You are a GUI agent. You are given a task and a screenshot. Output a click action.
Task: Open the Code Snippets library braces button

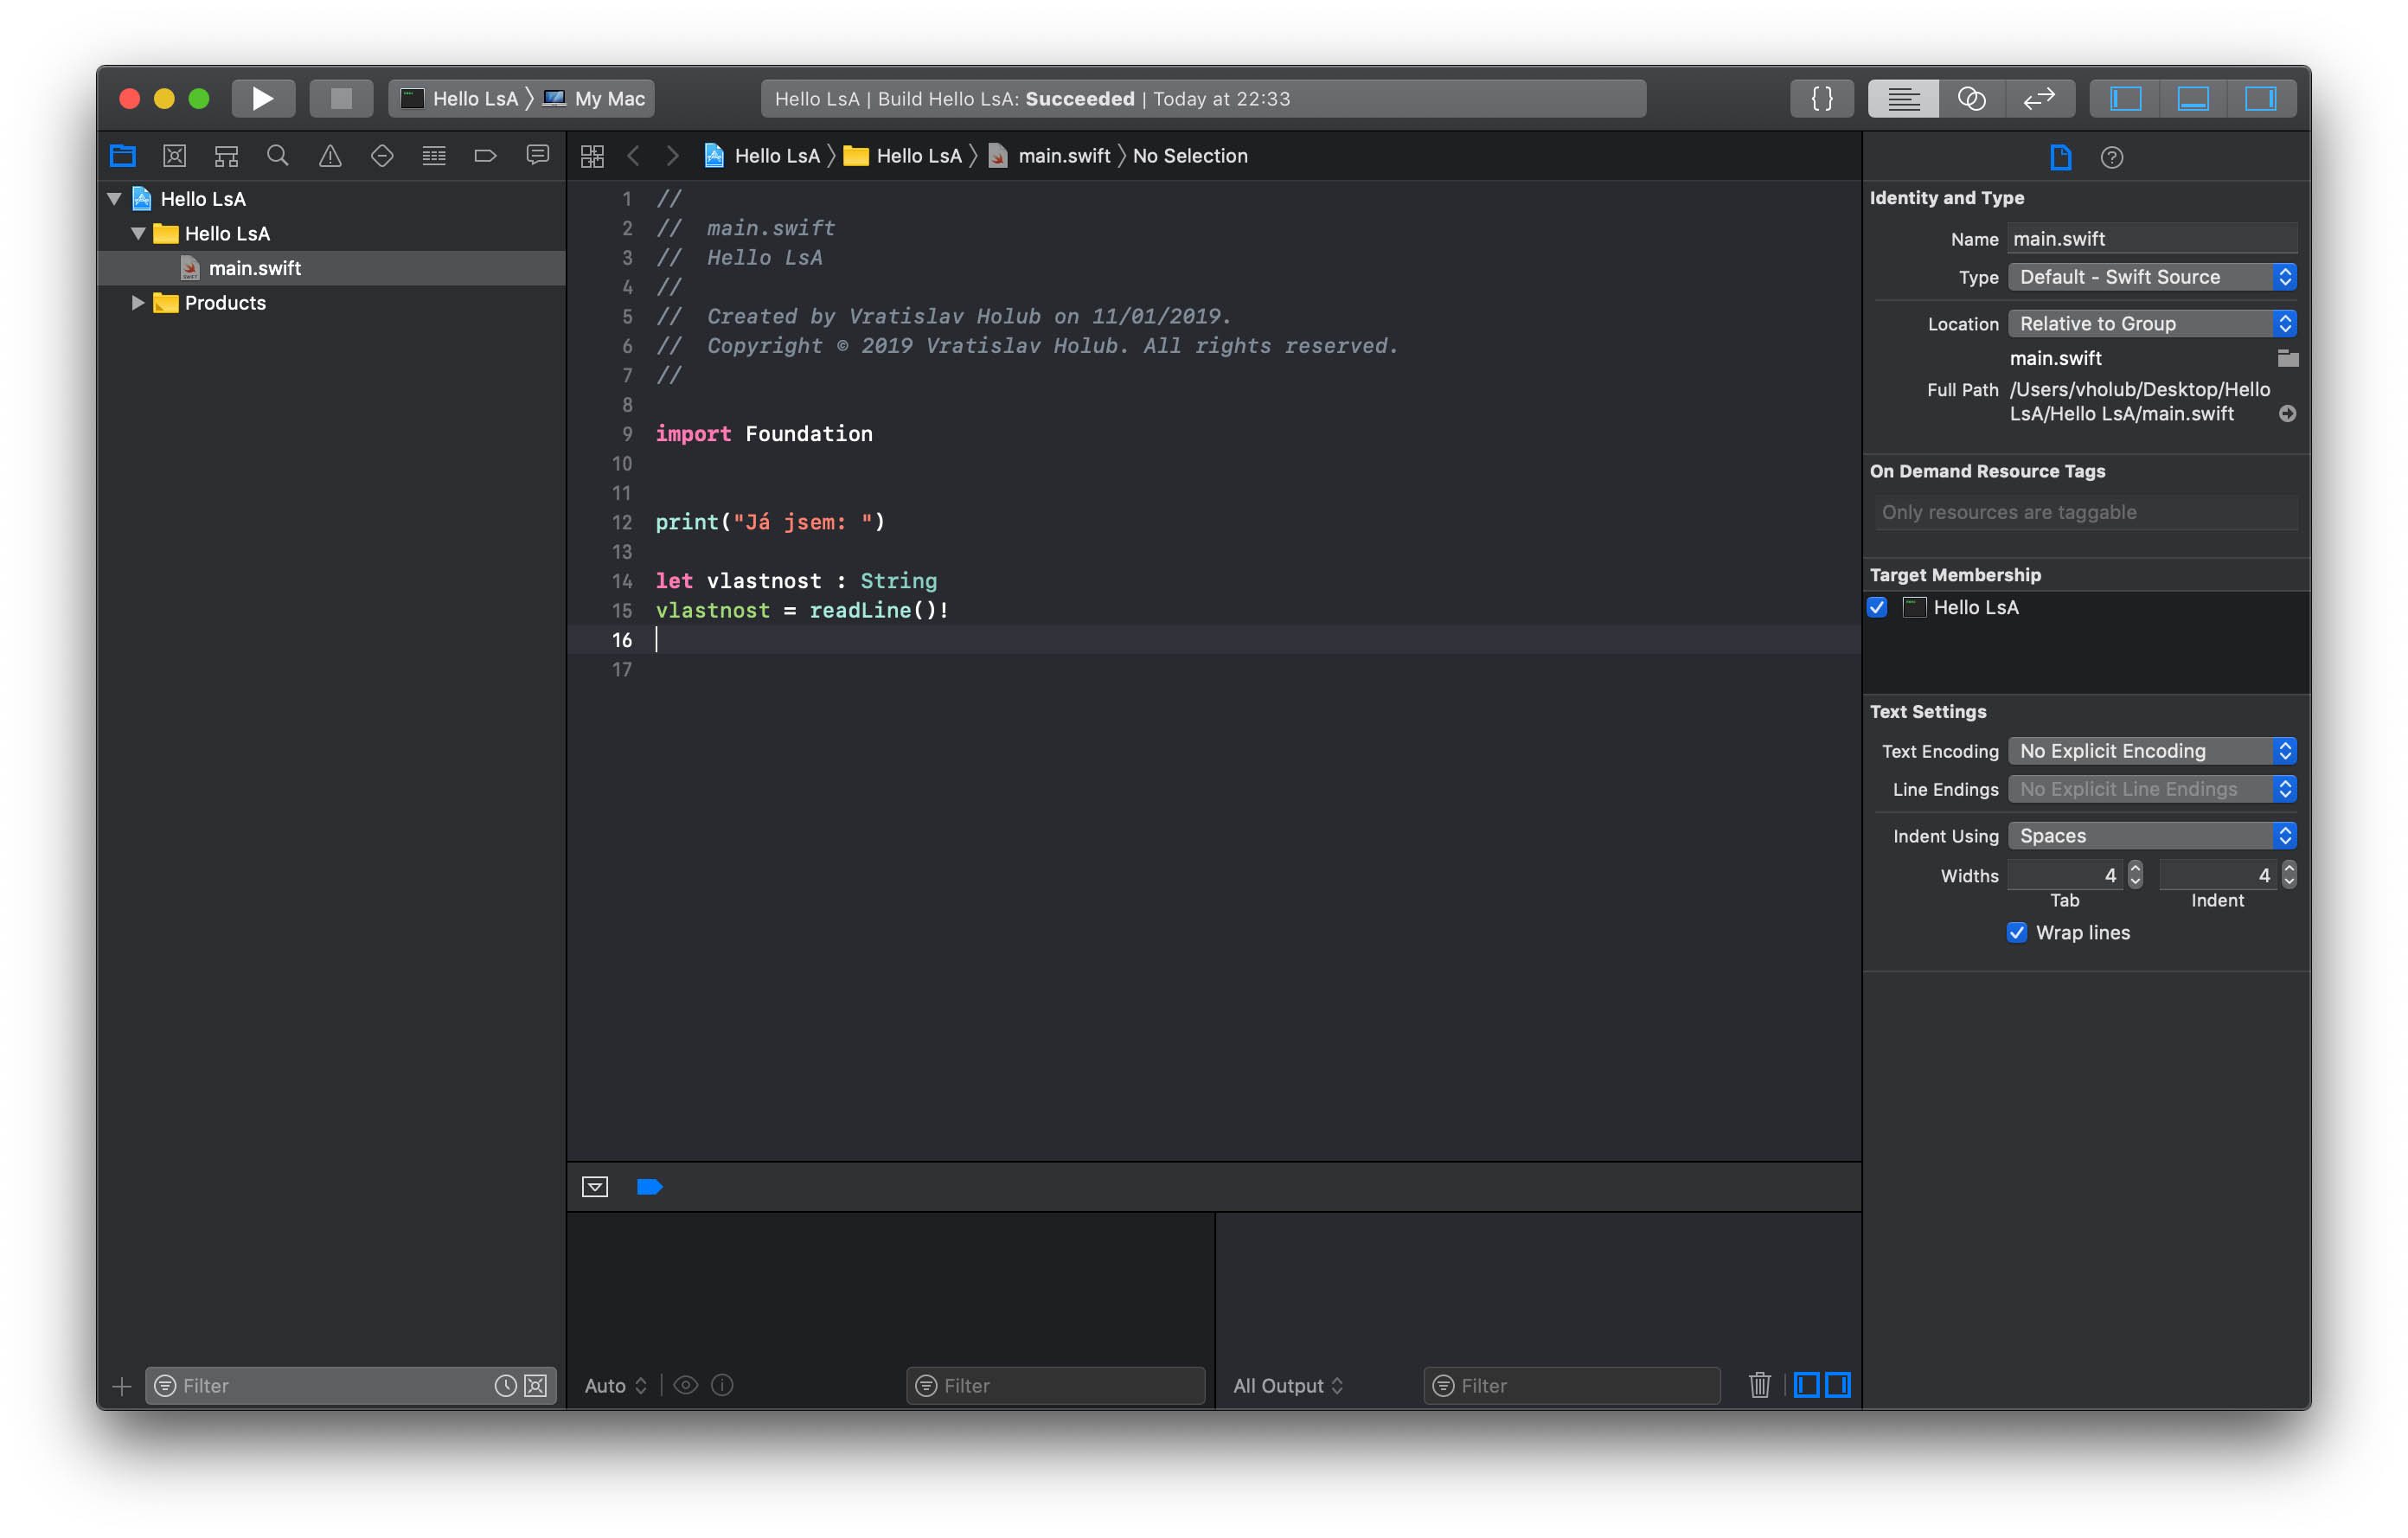pos(1821,98)
